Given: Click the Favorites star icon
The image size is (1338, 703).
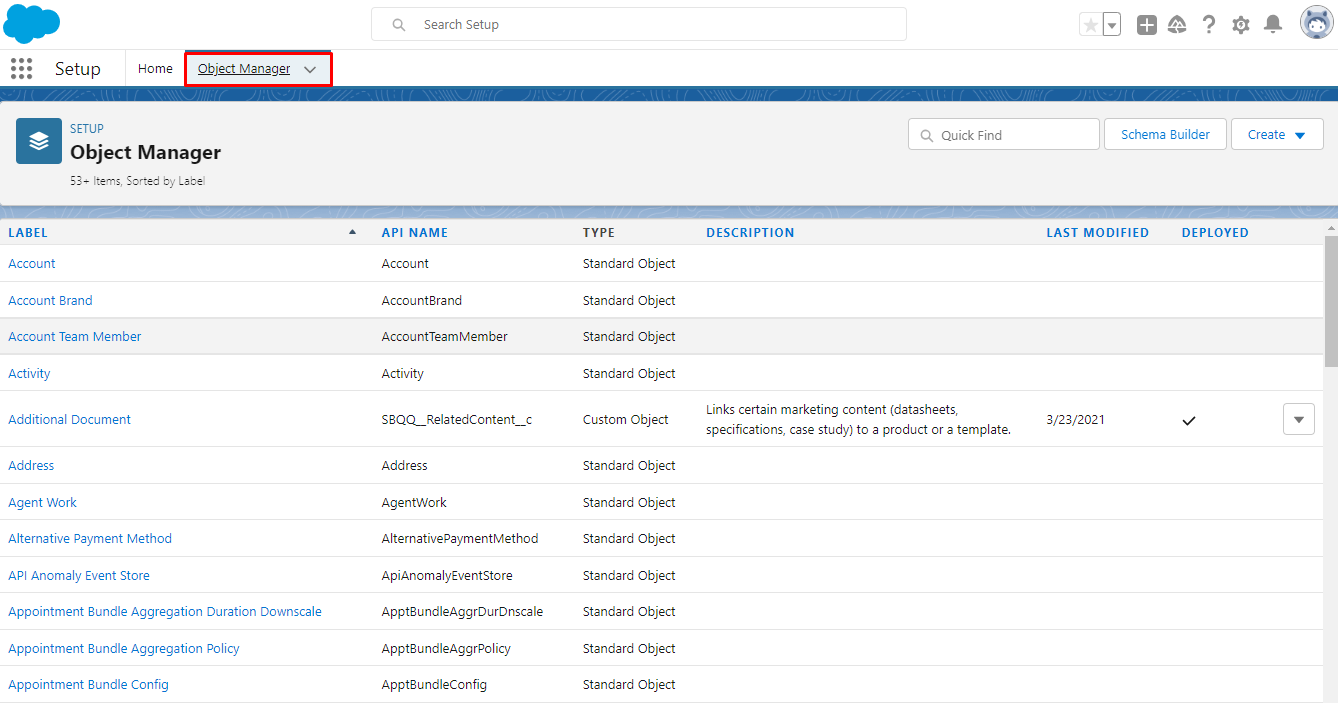Looking at the screenshot, I should coord(1090,25).
